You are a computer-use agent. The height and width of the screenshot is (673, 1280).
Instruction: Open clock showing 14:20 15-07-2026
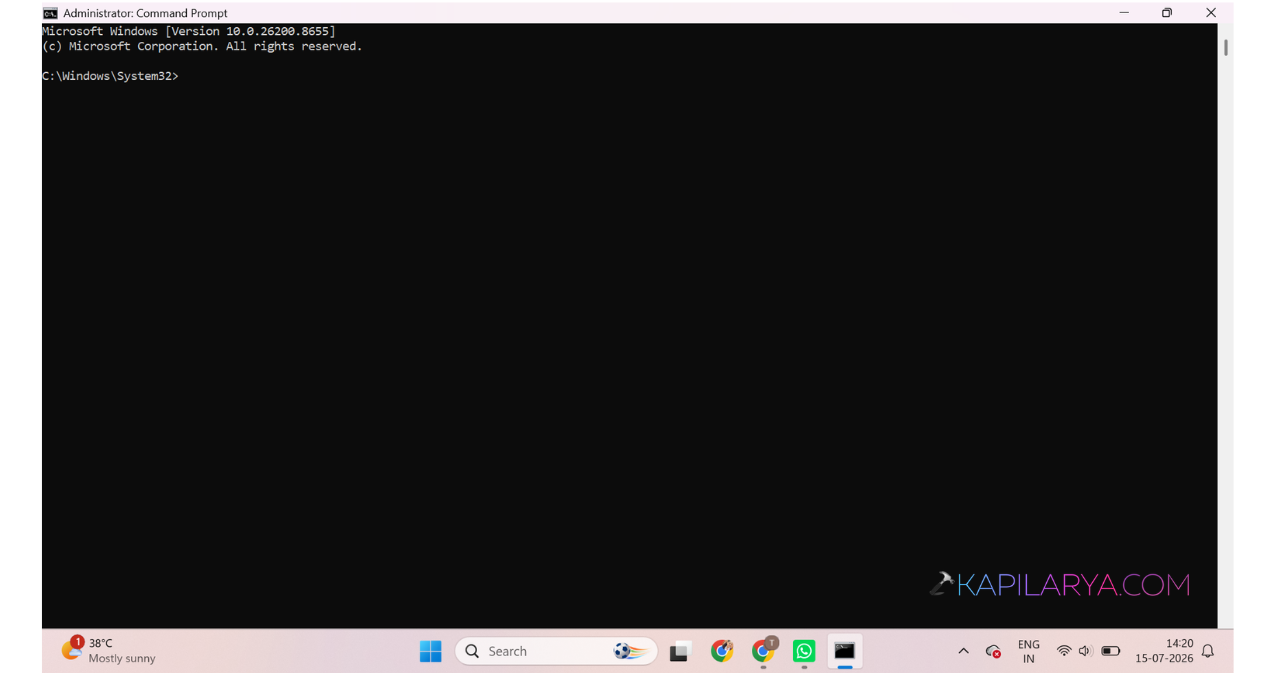1164,651
